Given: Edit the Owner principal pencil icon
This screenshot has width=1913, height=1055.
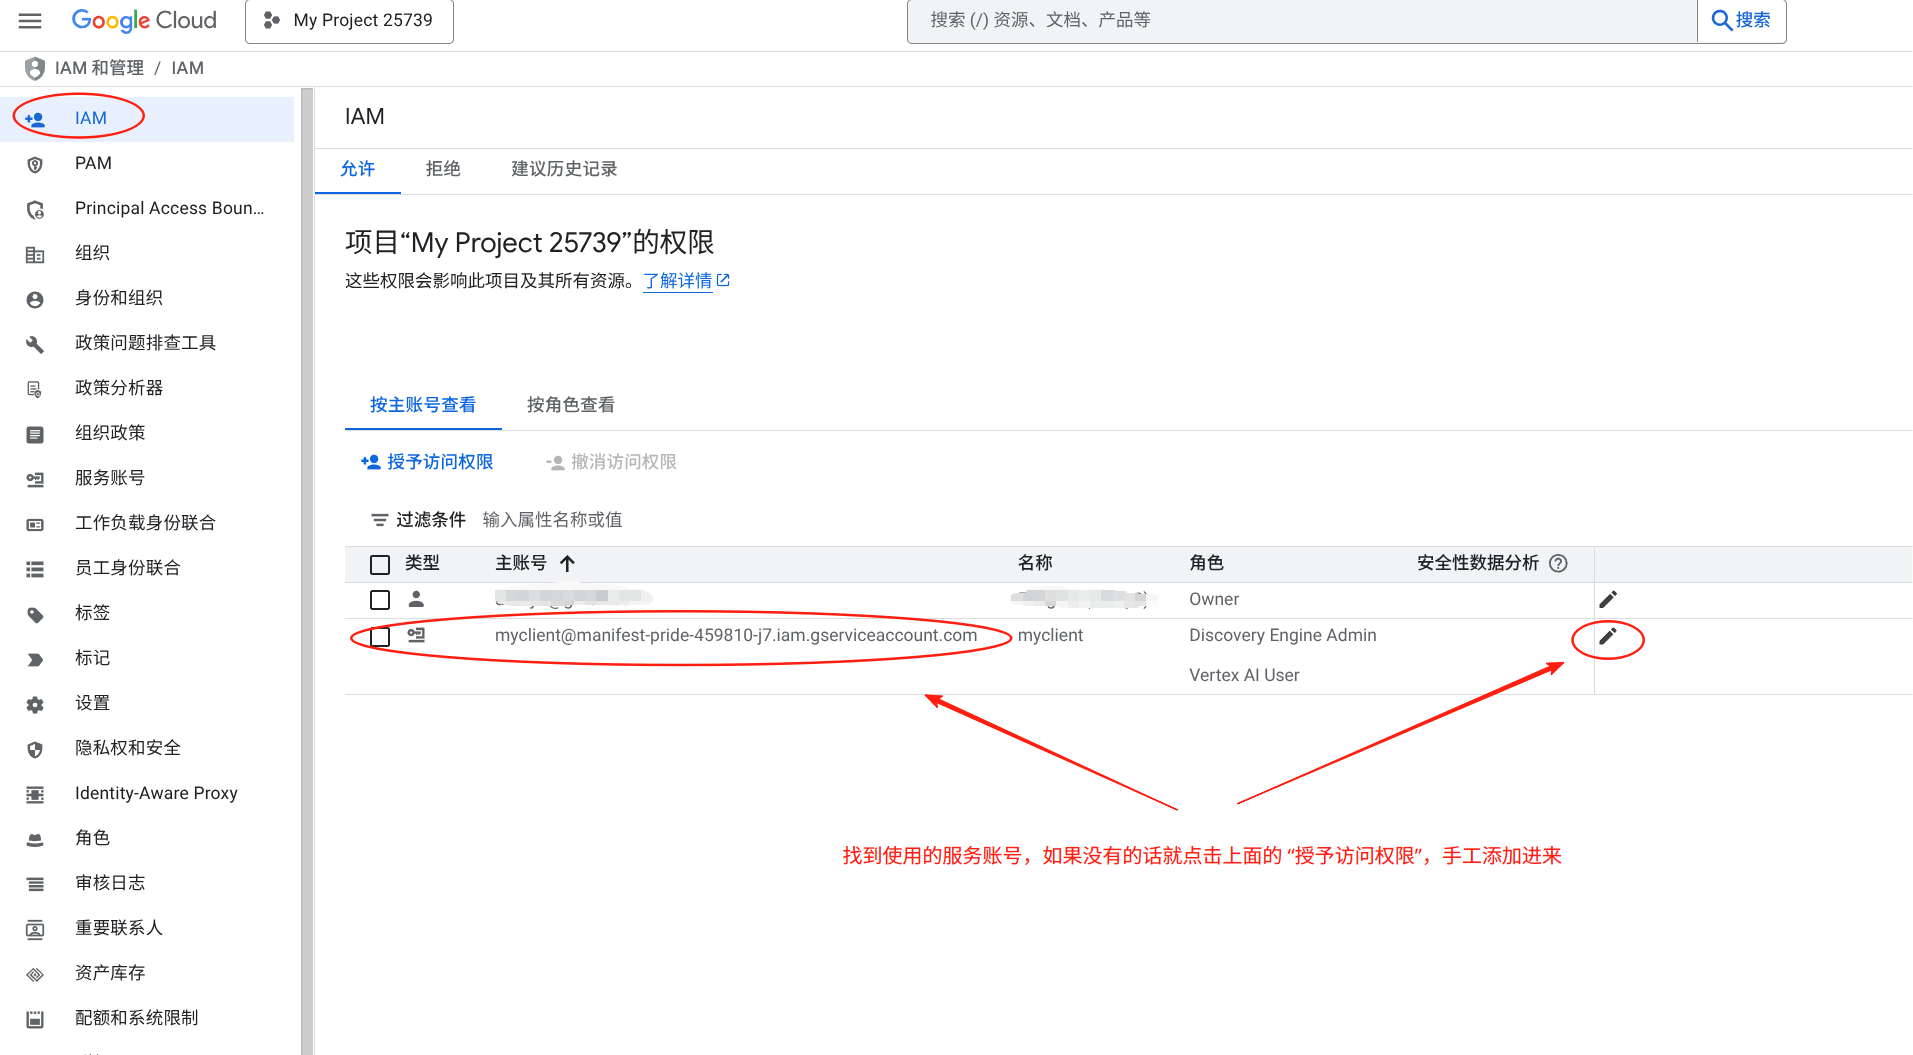Looking at the screenshot, I should point(1608,600).
